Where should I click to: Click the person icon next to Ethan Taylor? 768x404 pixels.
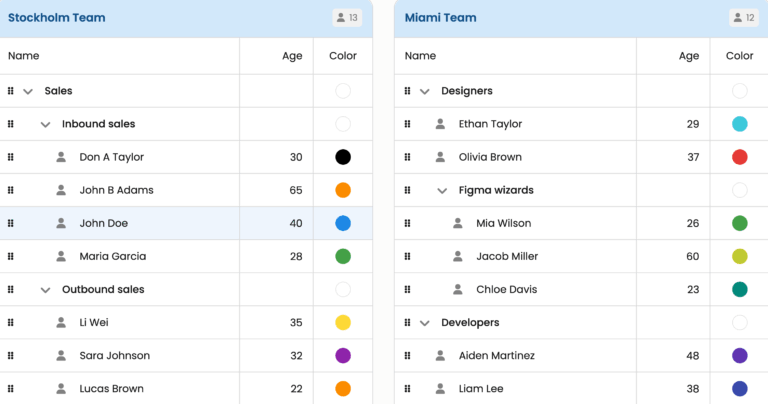coord(440,124)
